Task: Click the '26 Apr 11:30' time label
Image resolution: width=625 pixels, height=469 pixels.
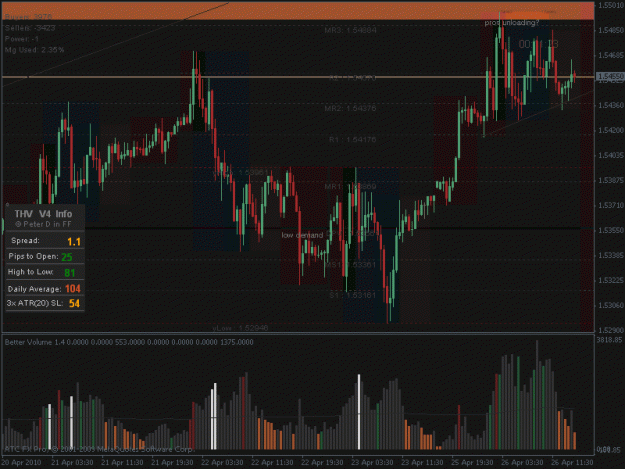Action: pyautogui.click(x=572, y=462)
